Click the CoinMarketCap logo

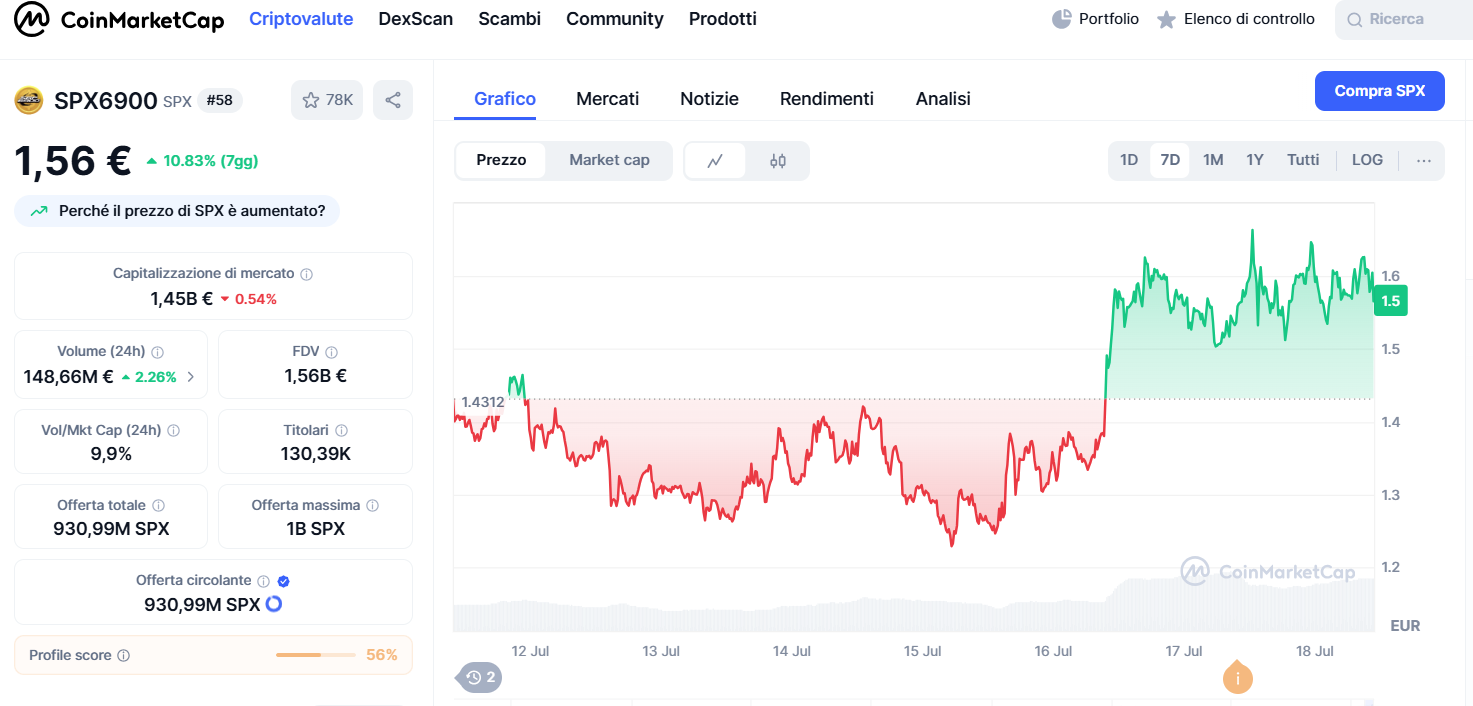pyautogui.click(x=119, y=19)
